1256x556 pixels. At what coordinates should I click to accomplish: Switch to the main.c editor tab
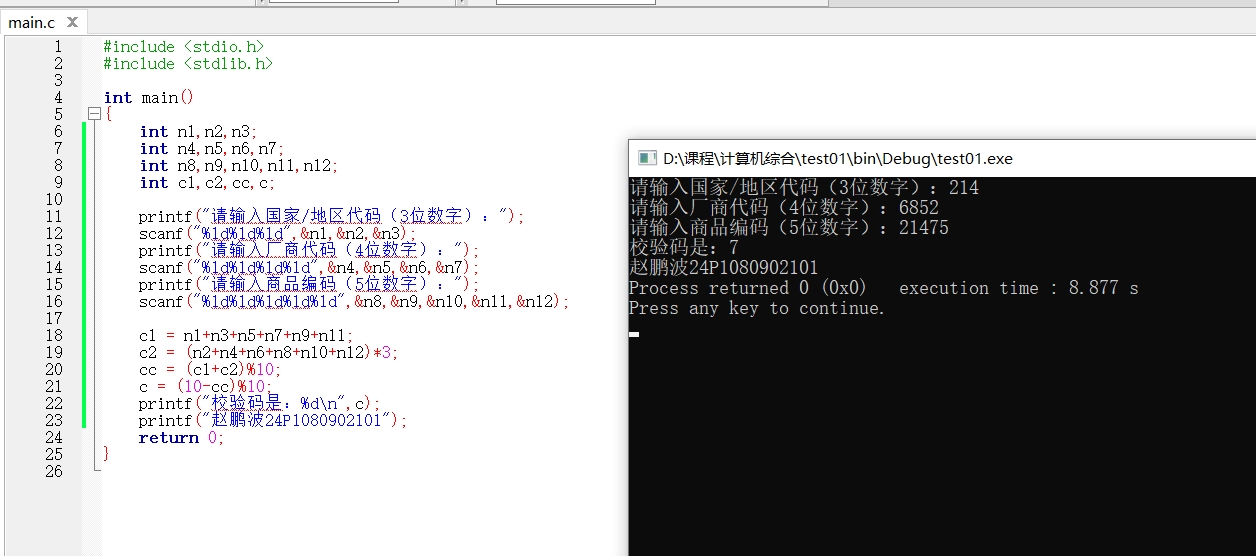(x=32, y=22)
